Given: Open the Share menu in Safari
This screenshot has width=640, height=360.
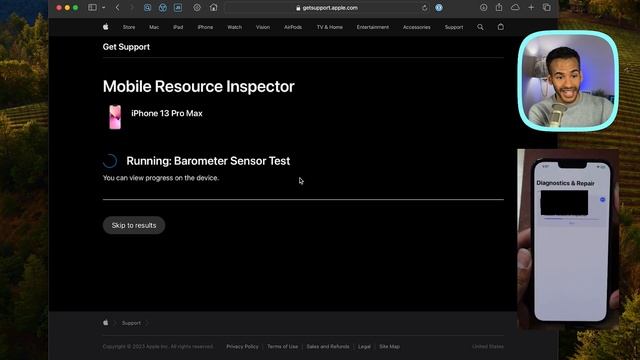Looking at the screenshot, I should coord(499,7).
